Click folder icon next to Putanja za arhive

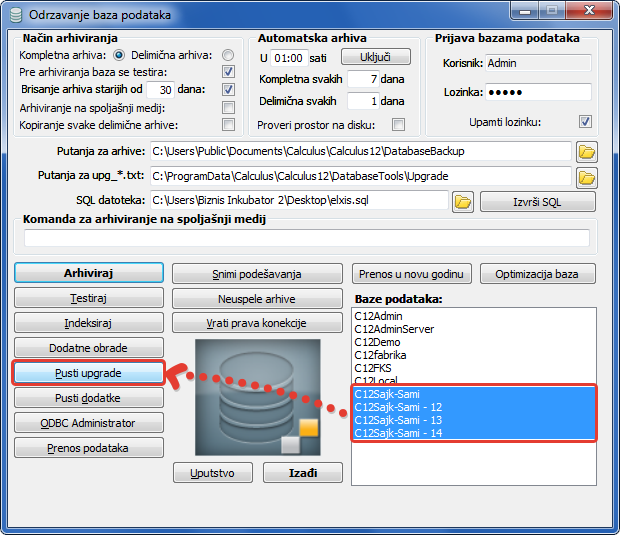[586, 152]
